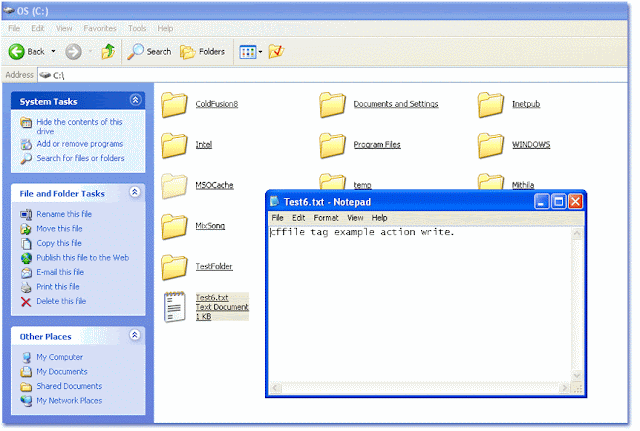Click inside the Notepad text area

pyautogui.click(x=420, y=304)
